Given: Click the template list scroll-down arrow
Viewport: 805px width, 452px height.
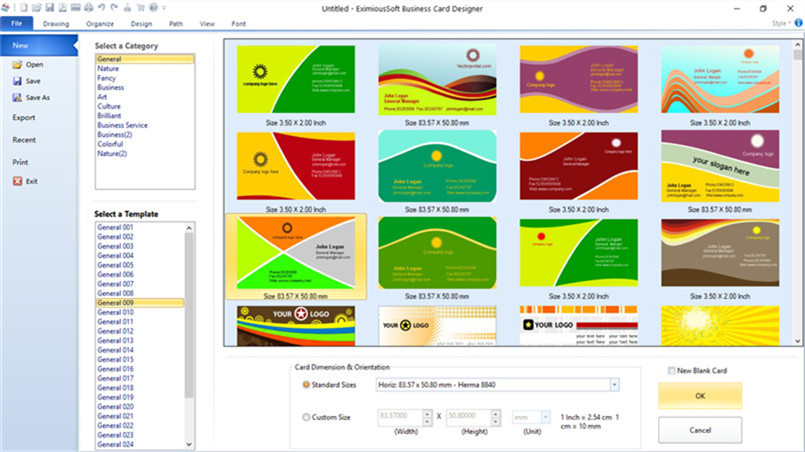Looking at the screenshot, I should pos(189,444).
